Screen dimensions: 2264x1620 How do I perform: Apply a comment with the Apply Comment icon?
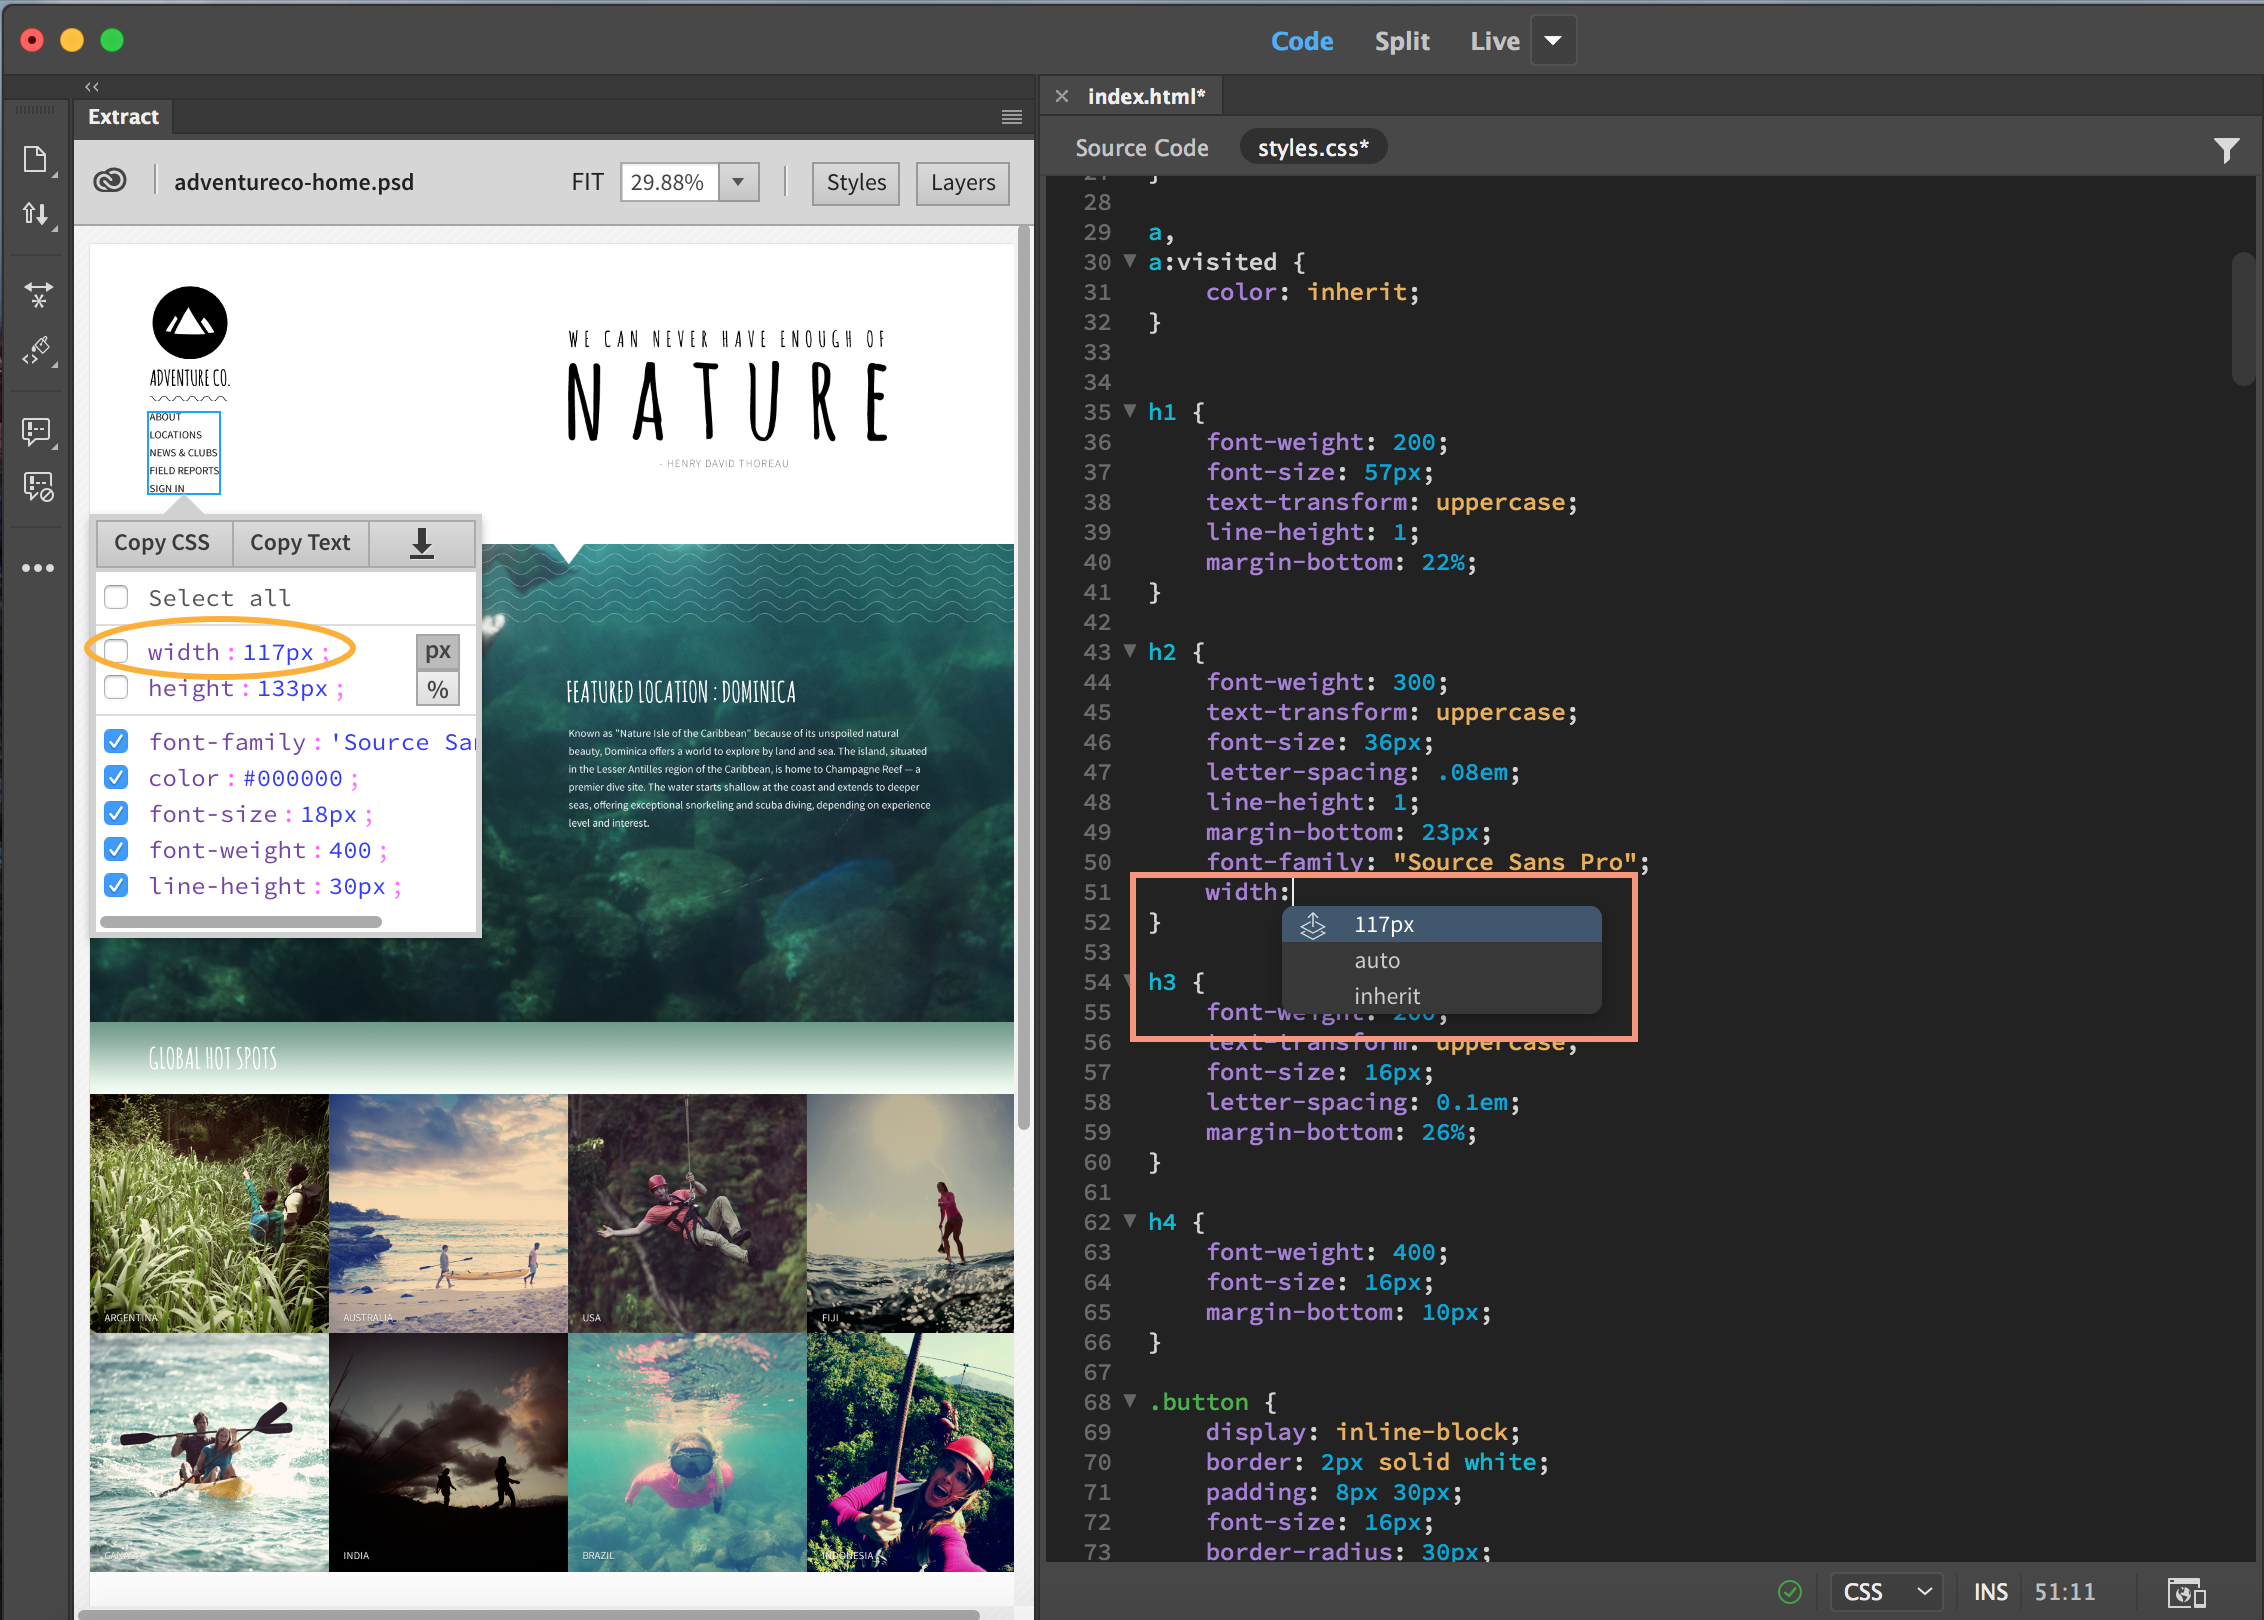pyautogui.click(x=36, y=431)
